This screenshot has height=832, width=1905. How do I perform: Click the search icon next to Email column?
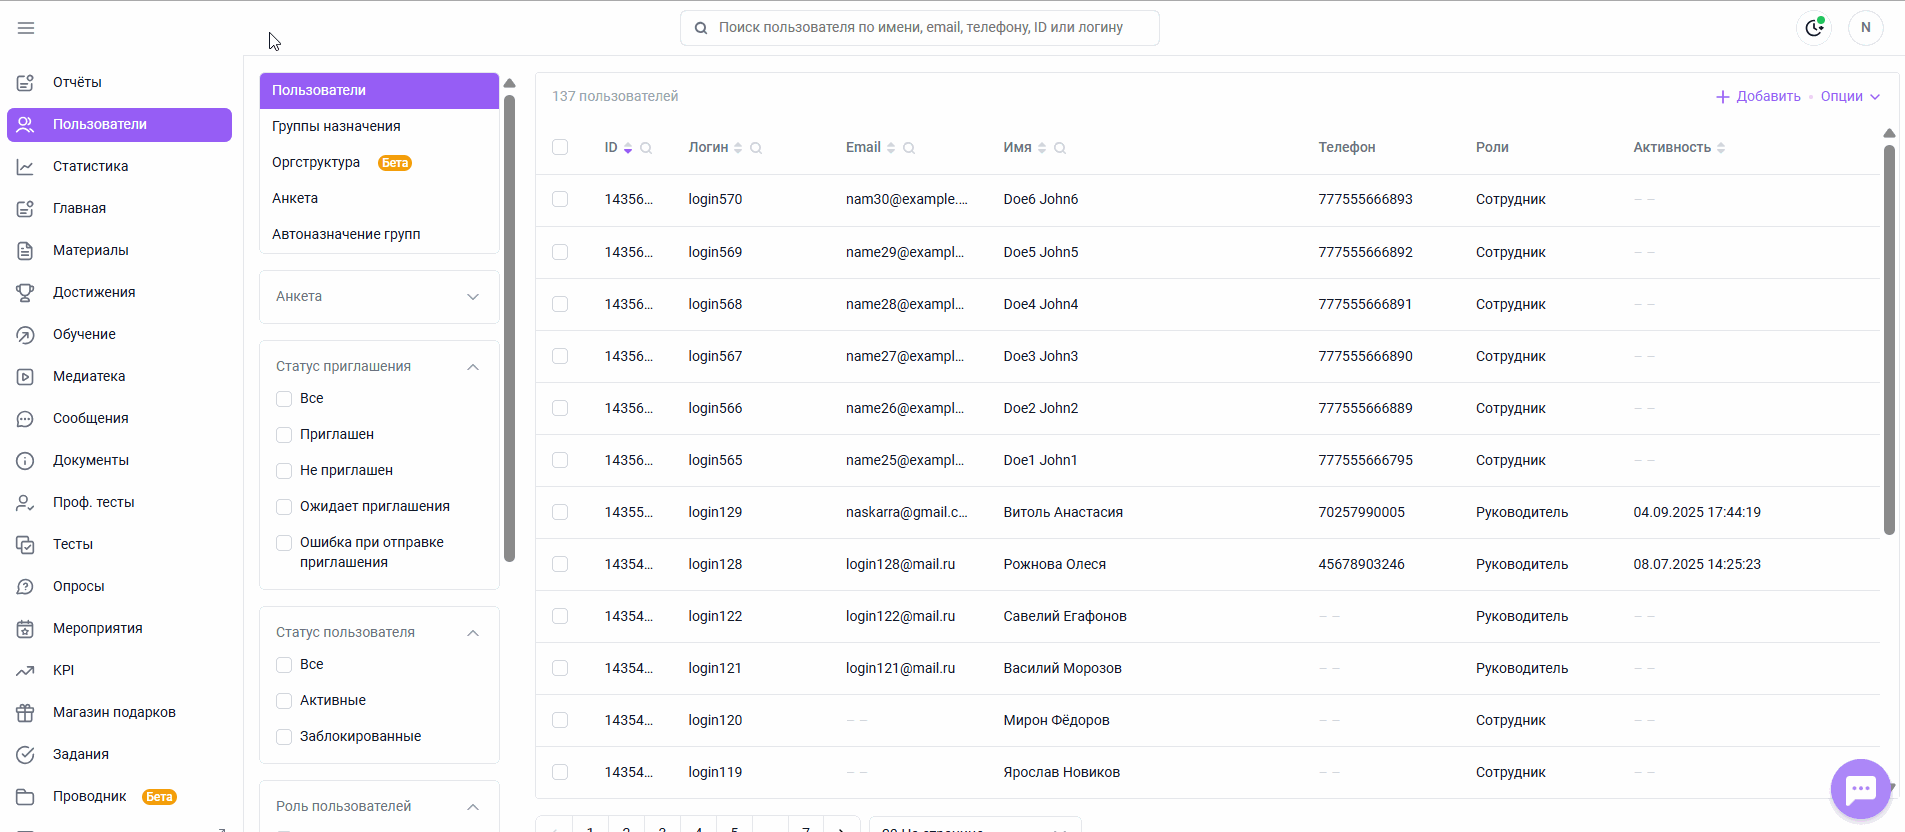[909, 148]
